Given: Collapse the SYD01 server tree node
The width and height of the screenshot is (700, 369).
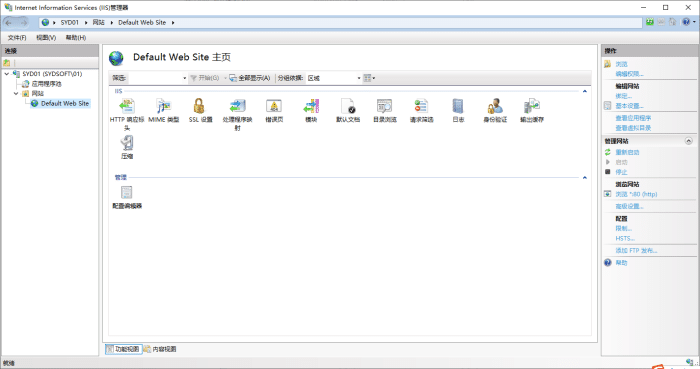Looking at the screenshot, I should click(7, 74).
